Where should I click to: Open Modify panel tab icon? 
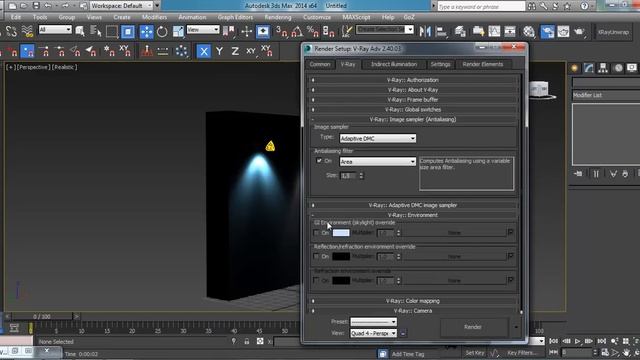coord(589,68)
